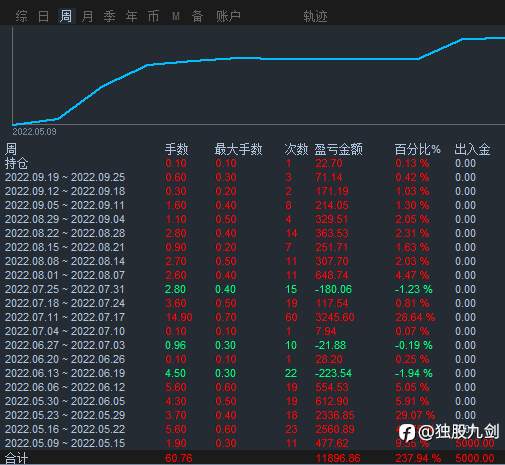Open the 备 notes tab

(197, 16)
